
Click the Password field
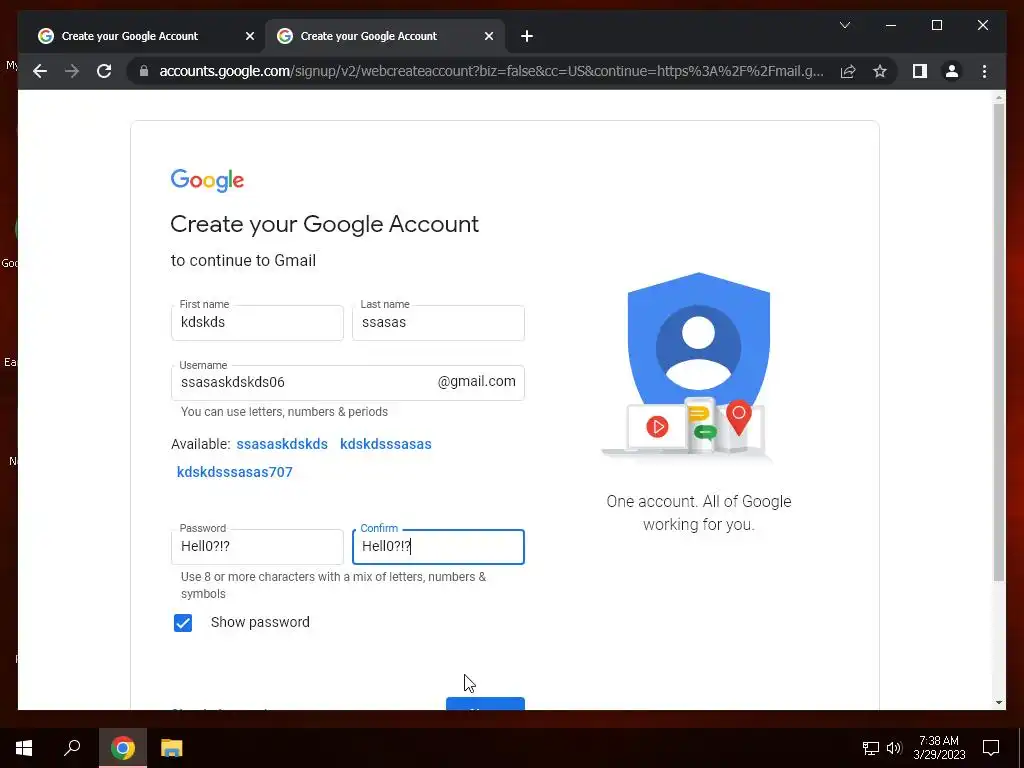(257, 547)
